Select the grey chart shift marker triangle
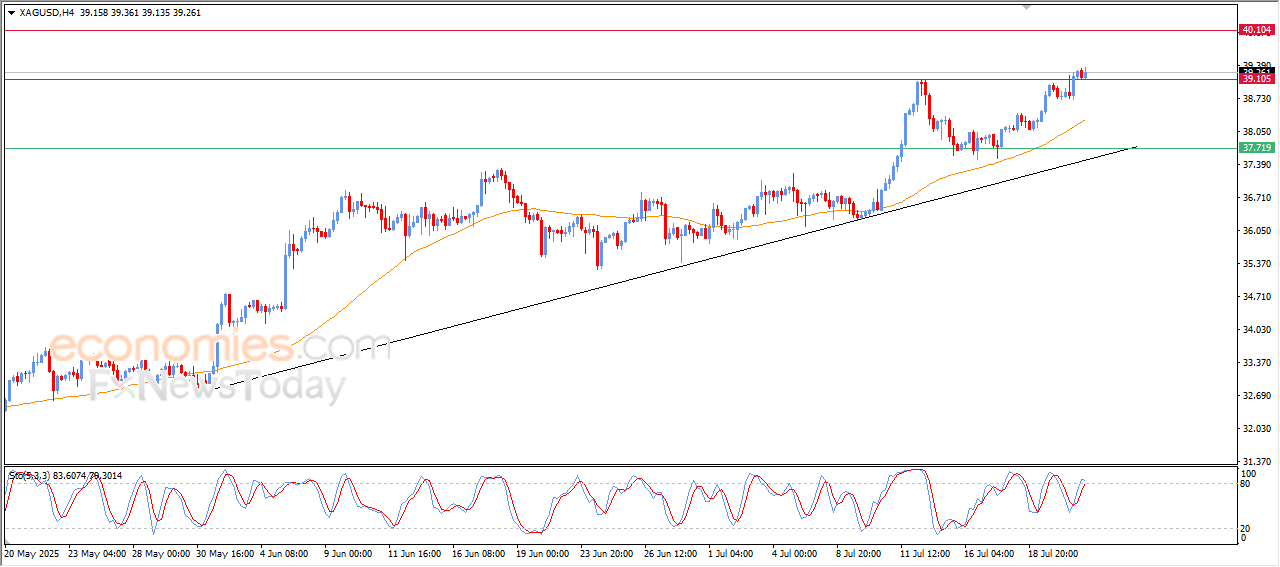 [x=1026, y=6]
